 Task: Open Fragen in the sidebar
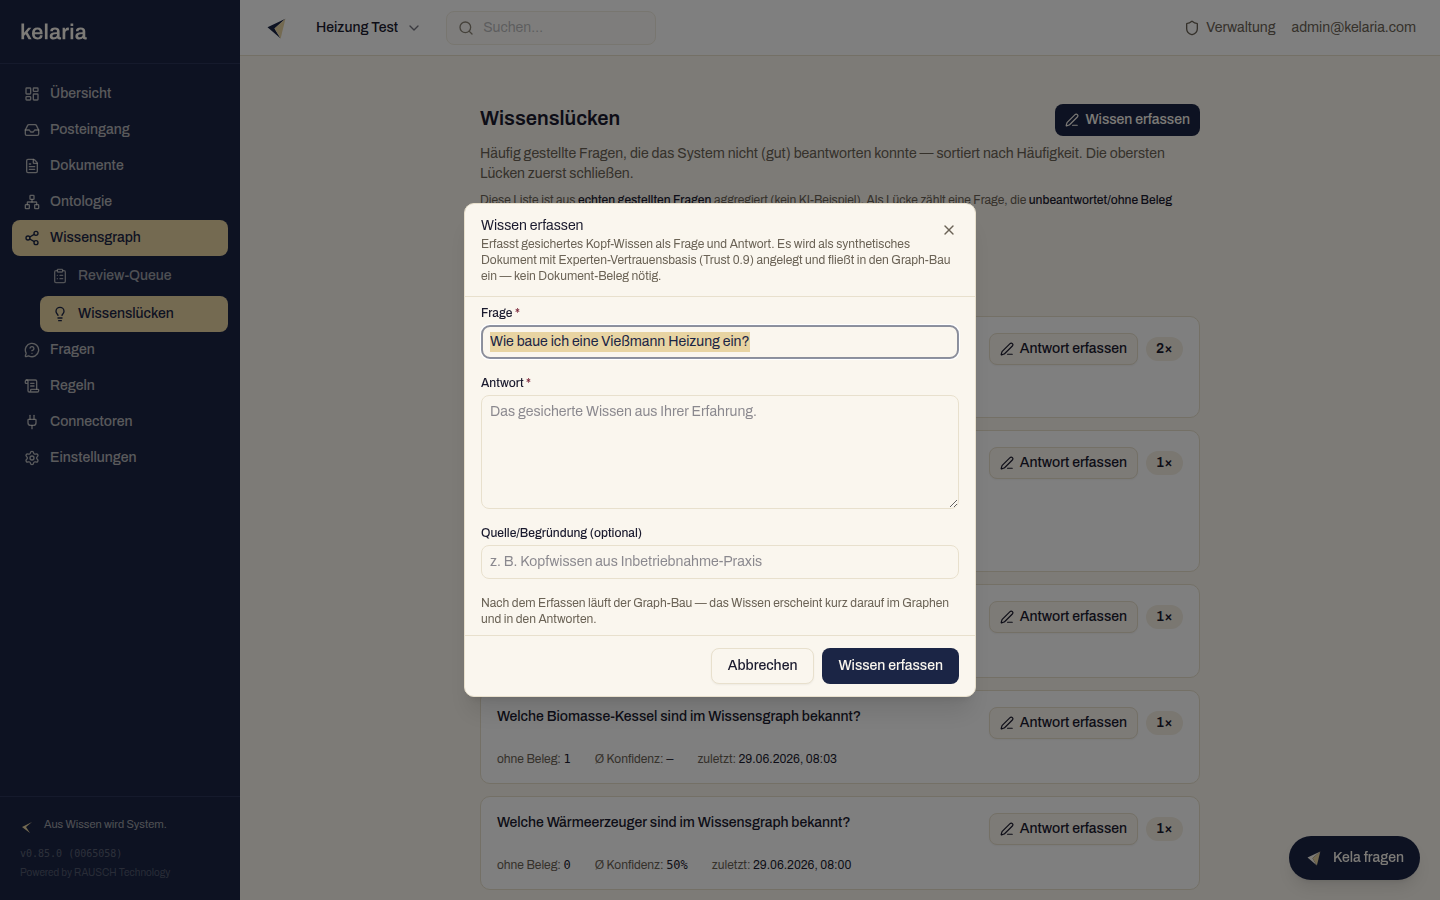click(x=120, y=349)
